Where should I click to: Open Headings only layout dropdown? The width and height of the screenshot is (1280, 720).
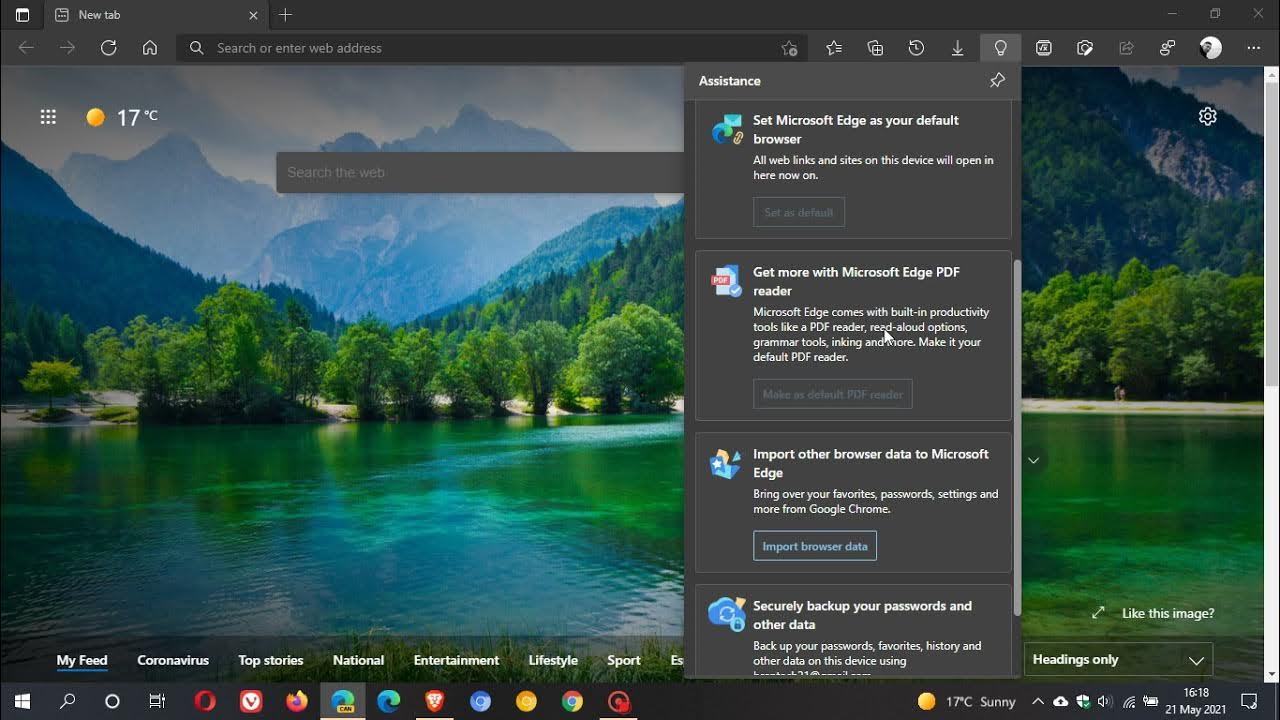click(x=1118, y=660)
